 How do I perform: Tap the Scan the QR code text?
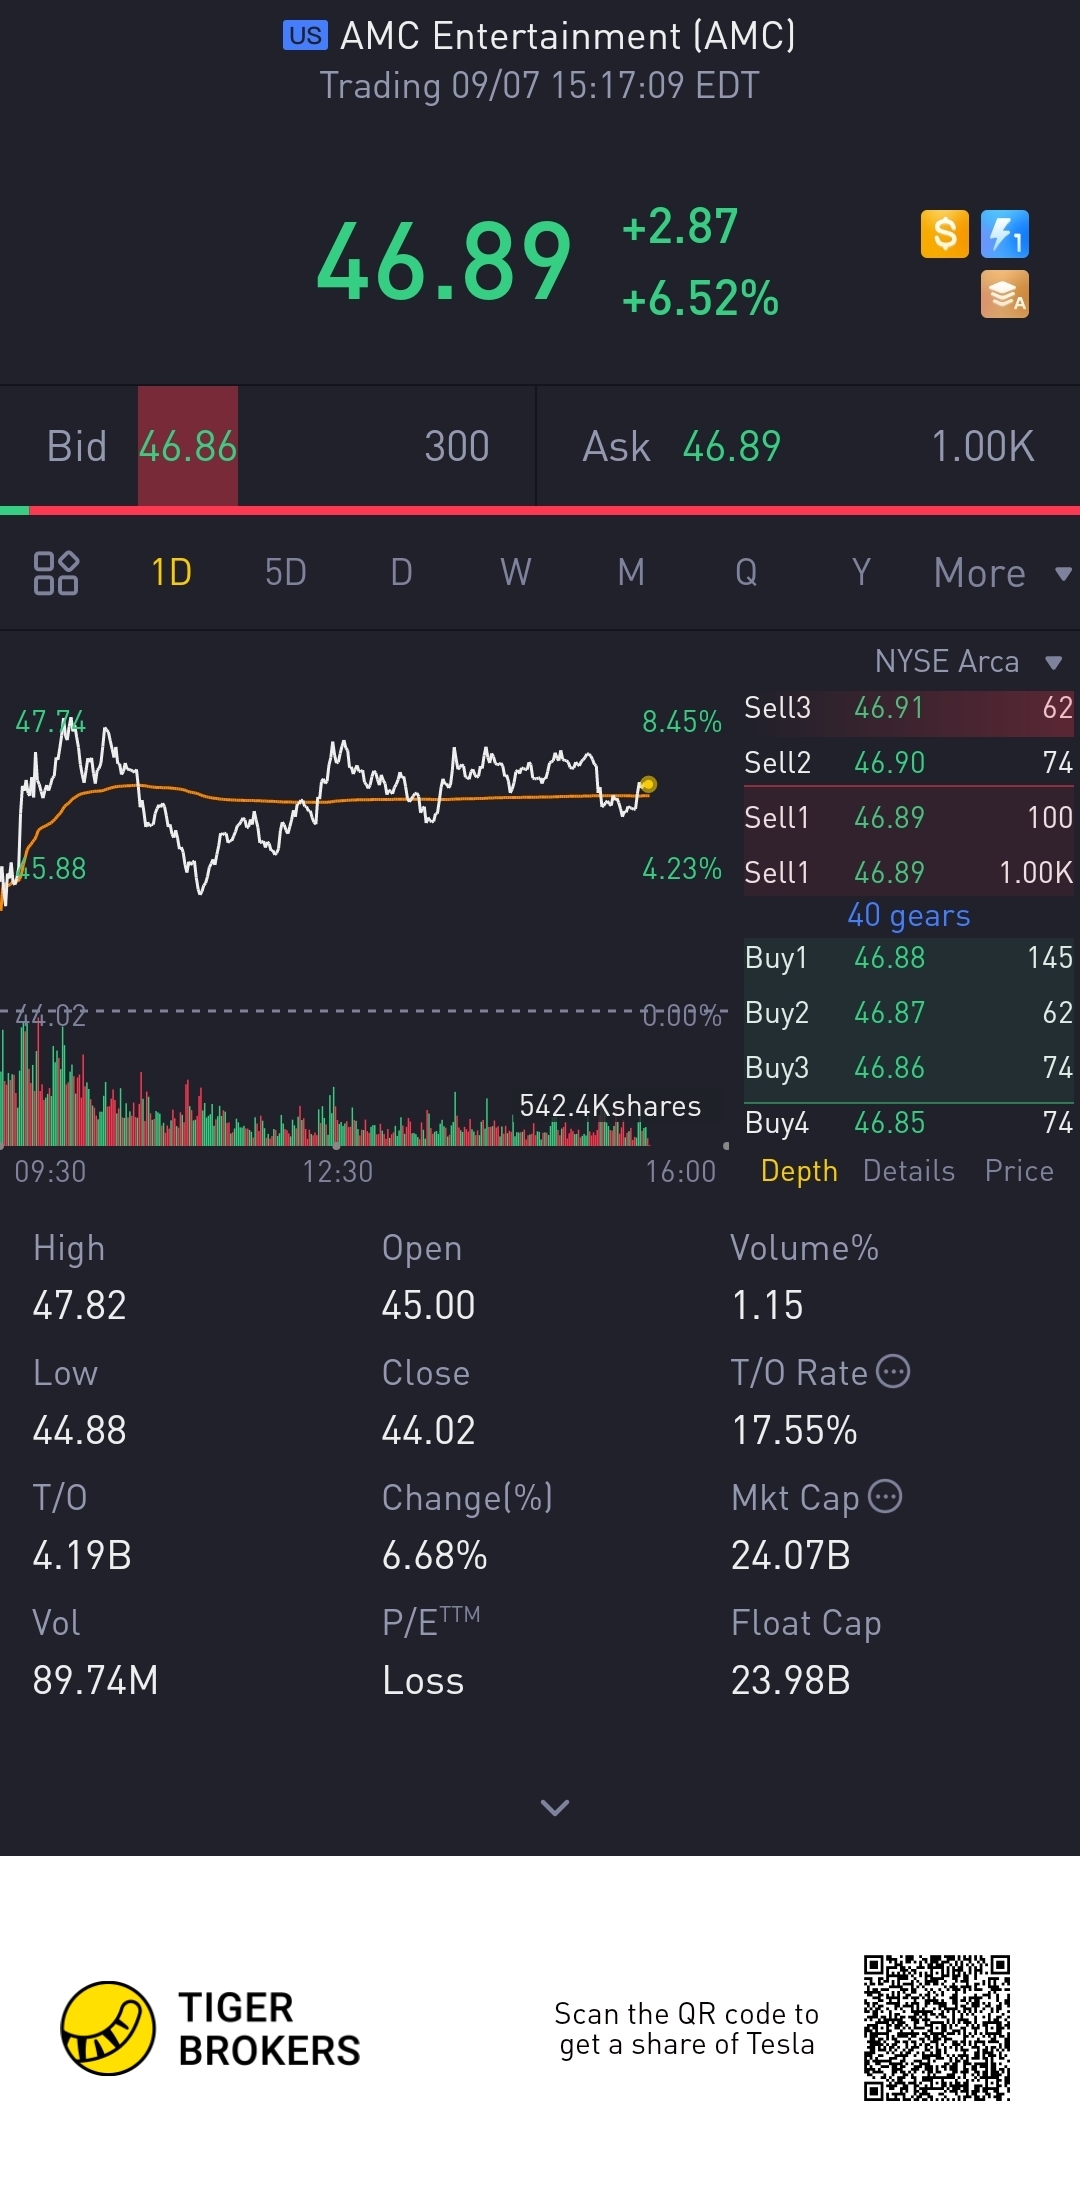point(687,2028)
